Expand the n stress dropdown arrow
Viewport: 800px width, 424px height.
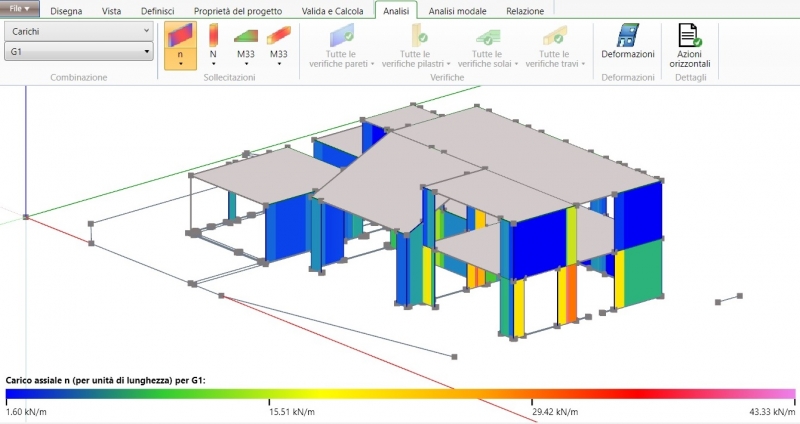(x=181, y=64)
